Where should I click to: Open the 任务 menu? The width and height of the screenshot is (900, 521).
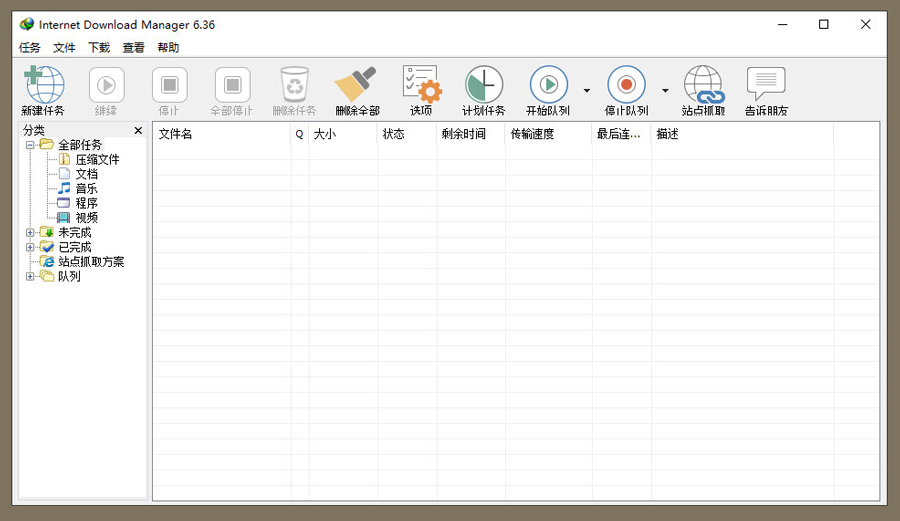30,48
